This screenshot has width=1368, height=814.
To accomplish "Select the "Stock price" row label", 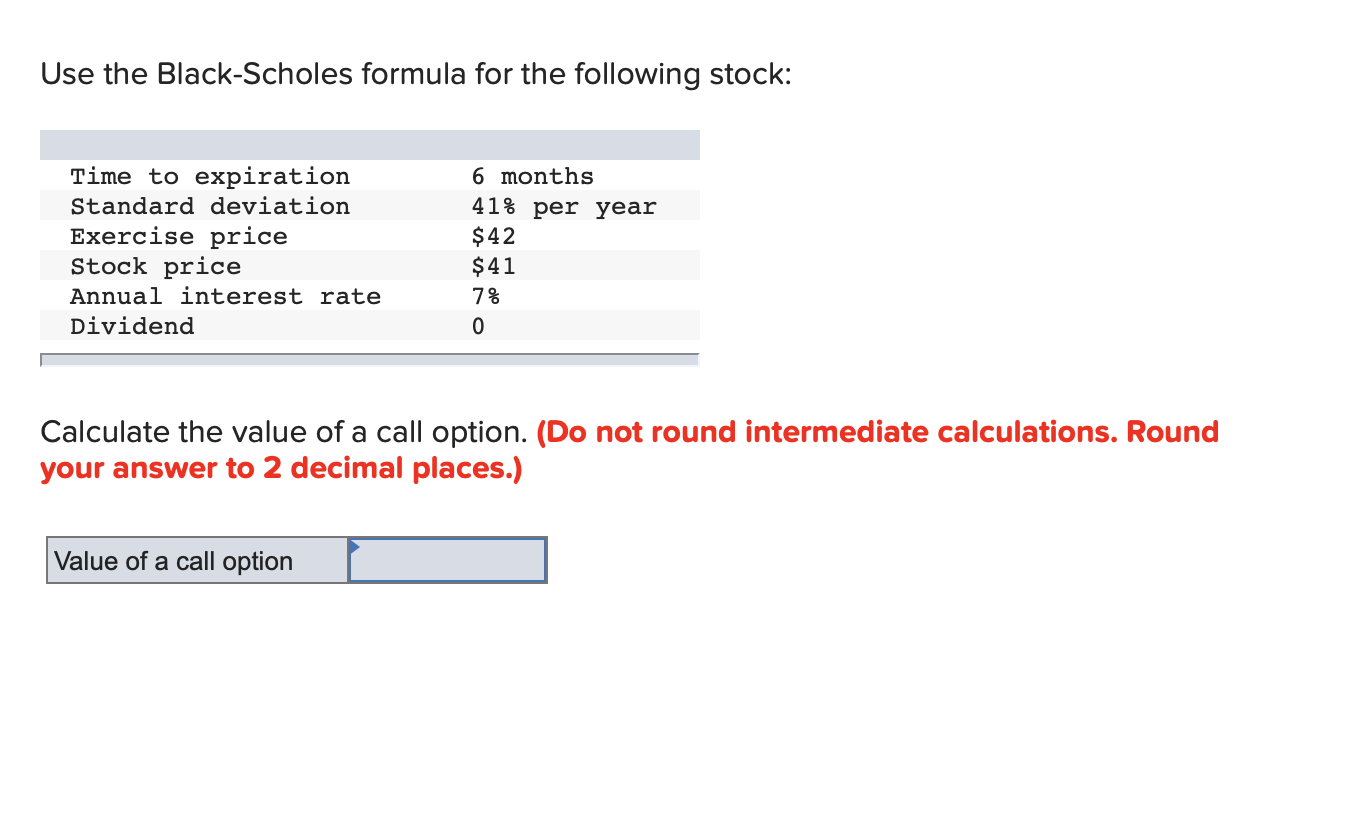I will point(156,267).
